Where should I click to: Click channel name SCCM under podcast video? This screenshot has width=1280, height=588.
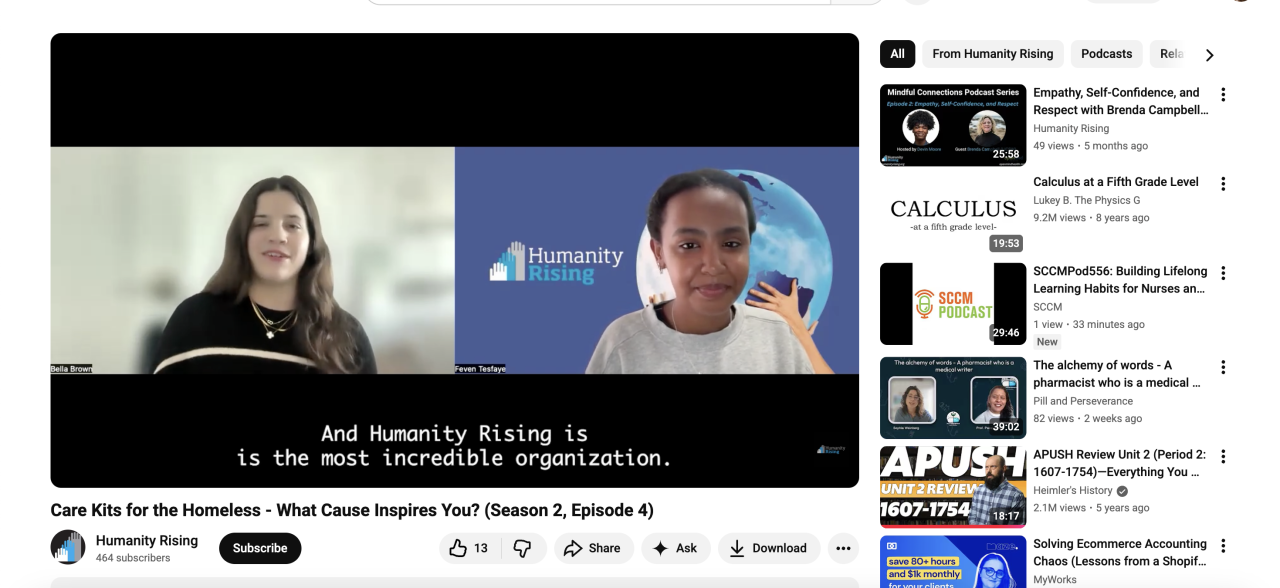tap(1047, 307)
